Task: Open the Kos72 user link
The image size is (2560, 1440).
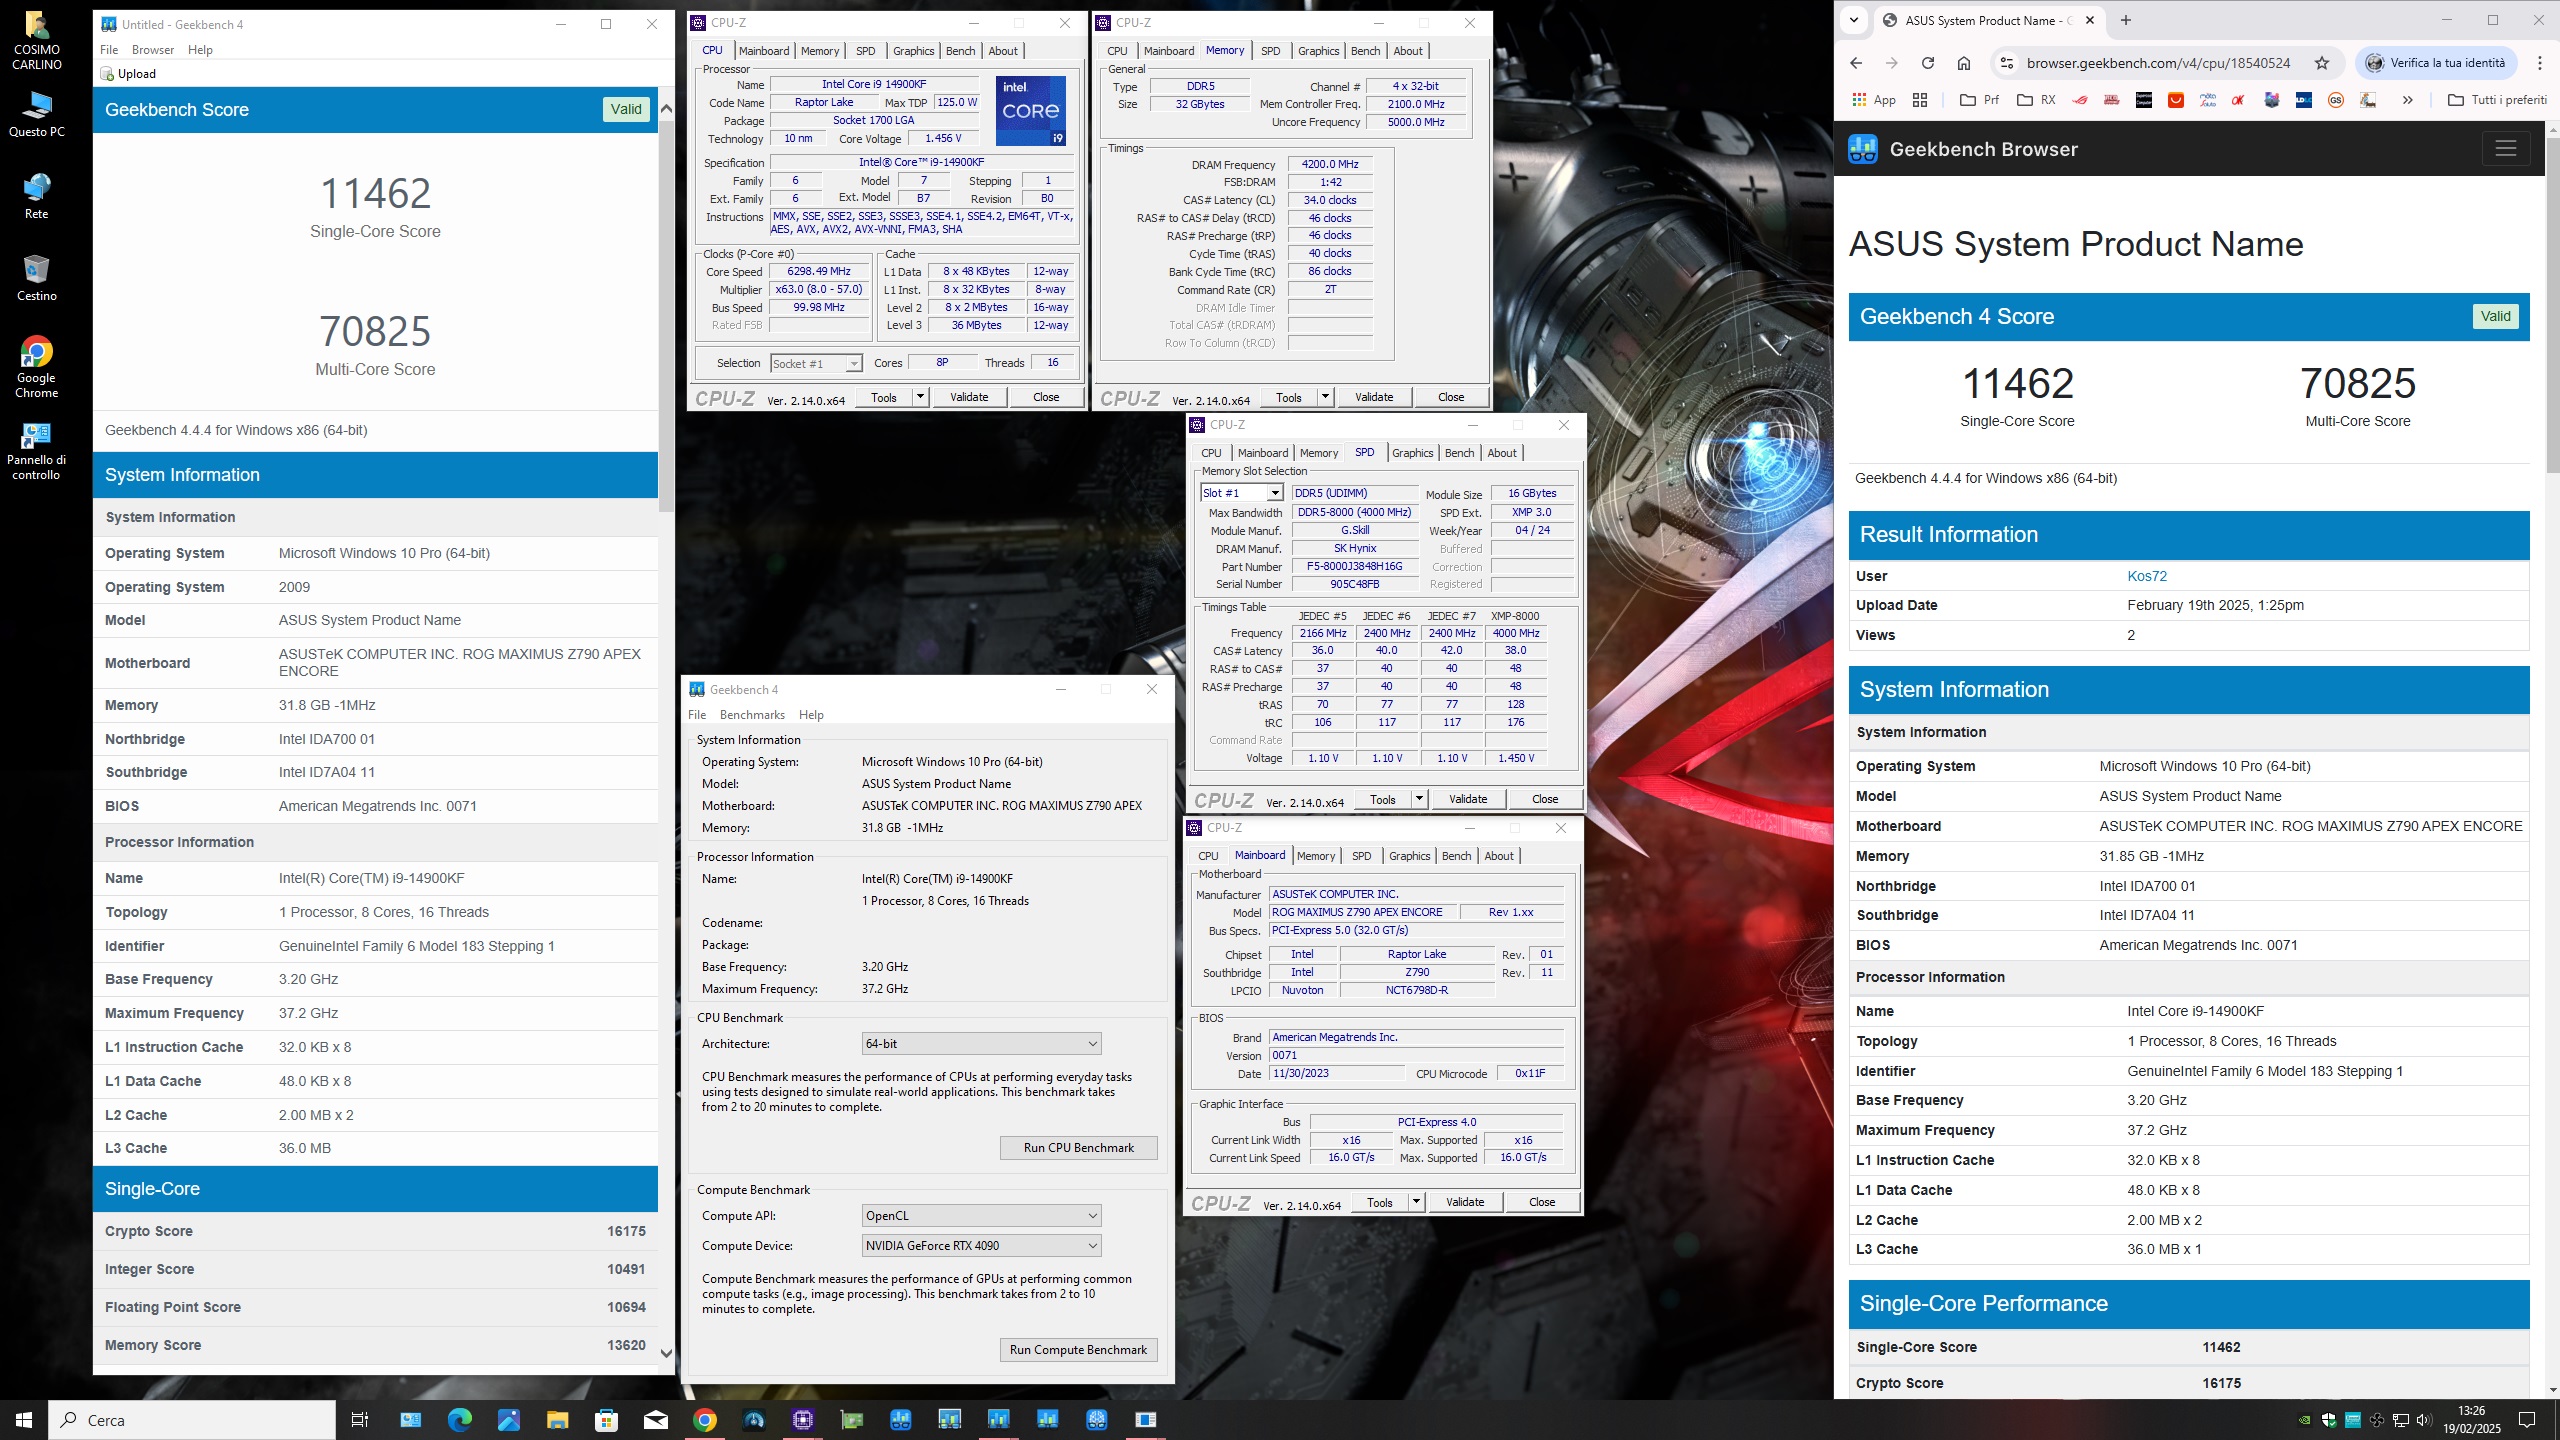Action: click(2147, 576)
